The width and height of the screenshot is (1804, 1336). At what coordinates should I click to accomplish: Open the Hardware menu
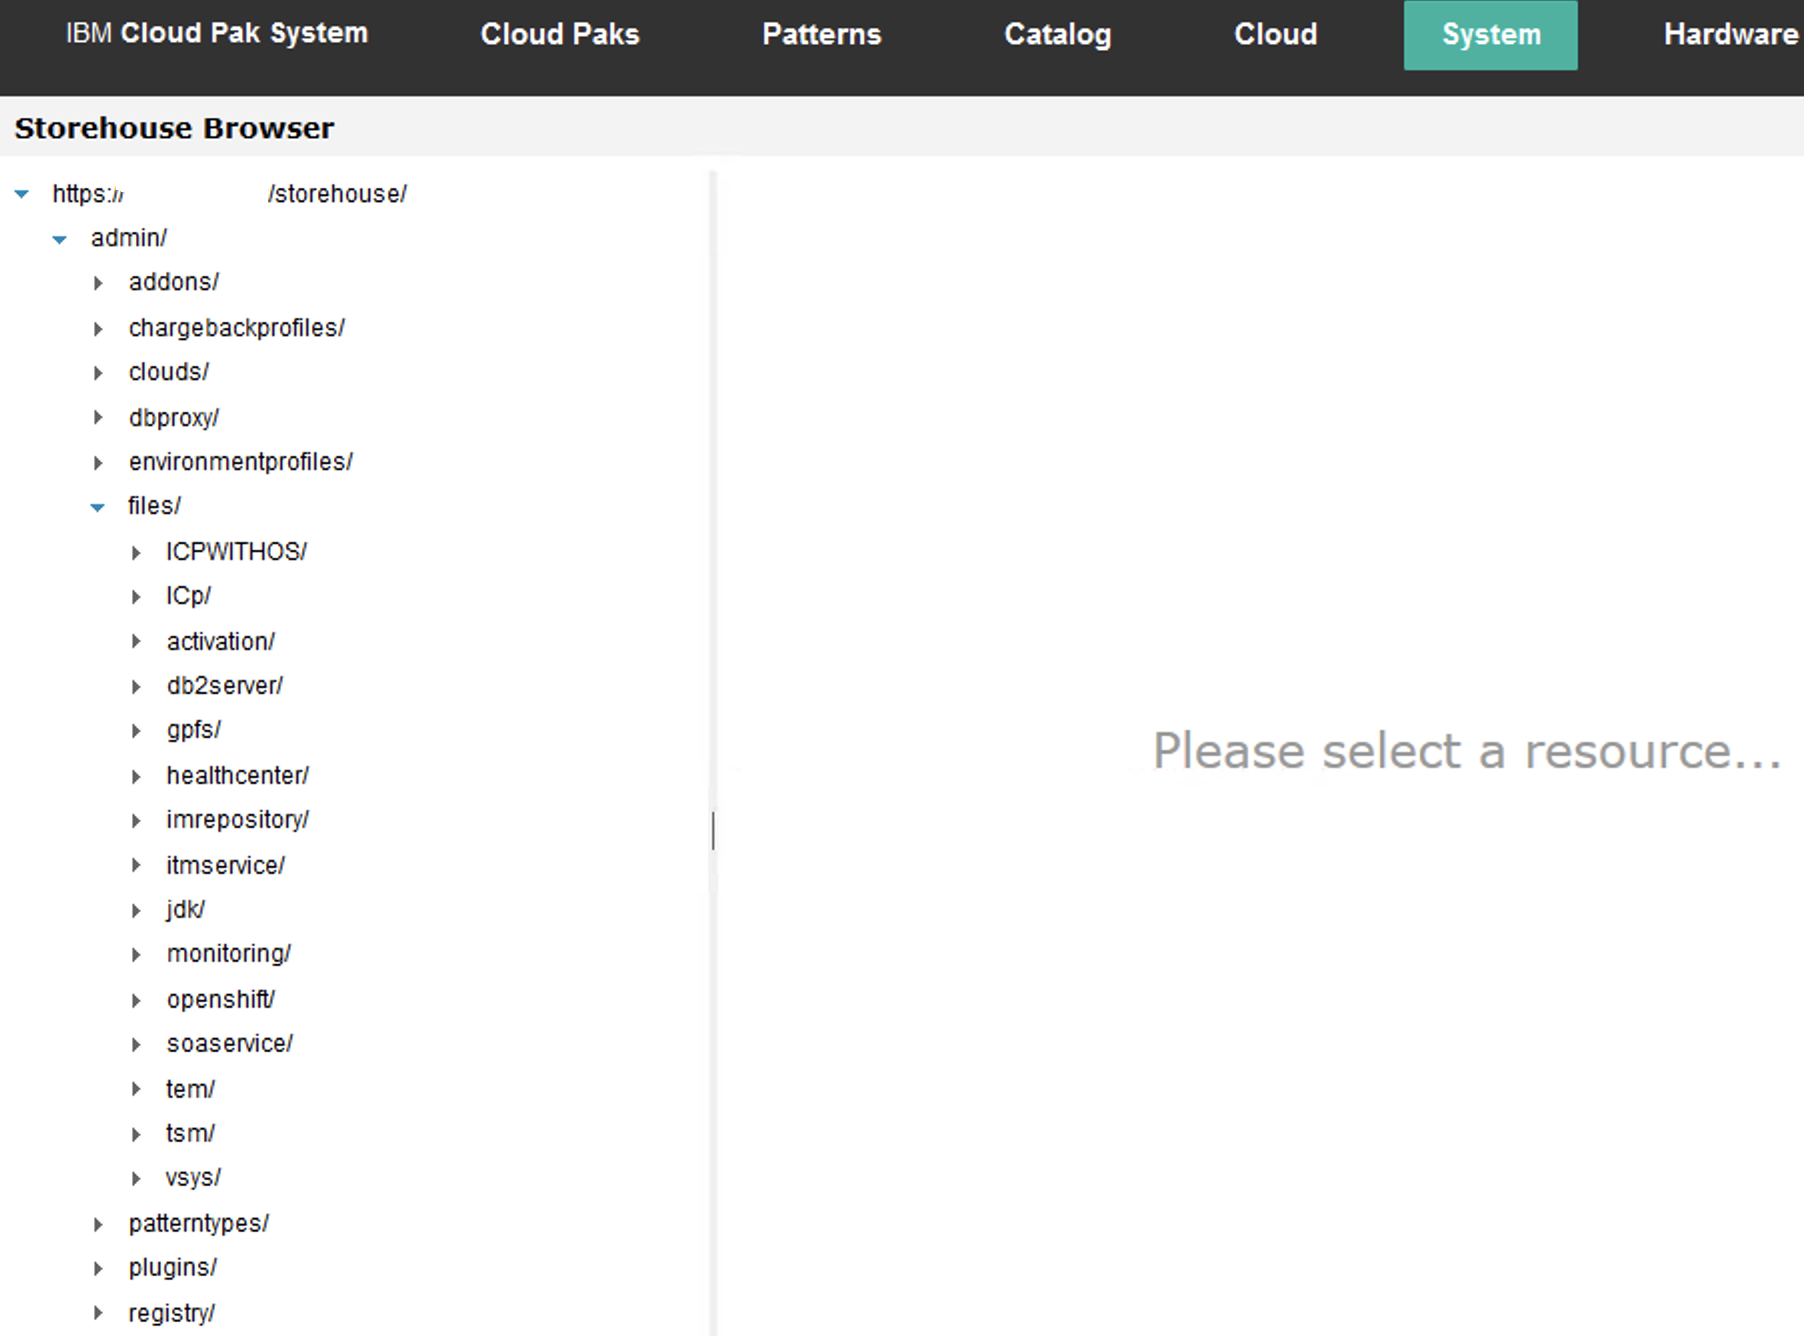tap(1731, 34)
